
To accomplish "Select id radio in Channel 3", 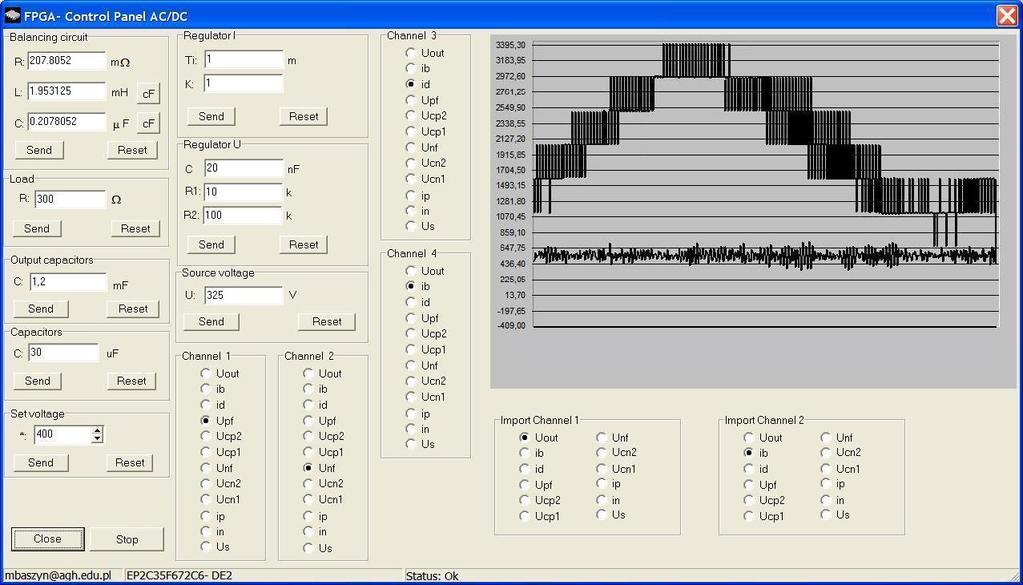I will (x=418, y=84).
